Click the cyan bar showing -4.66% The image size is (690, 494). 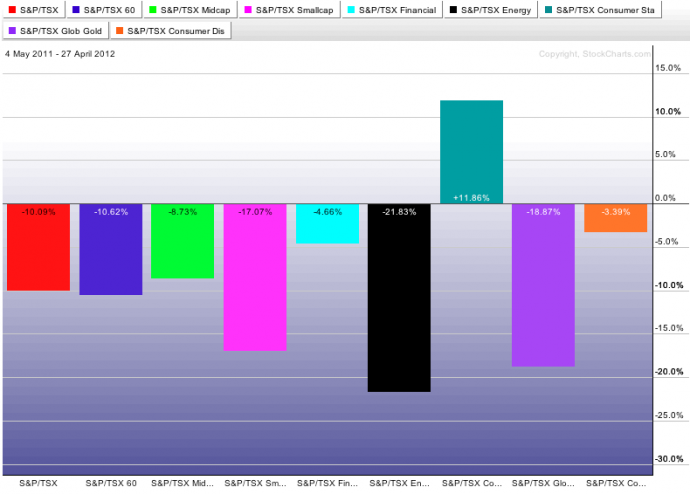click(327, 225)
